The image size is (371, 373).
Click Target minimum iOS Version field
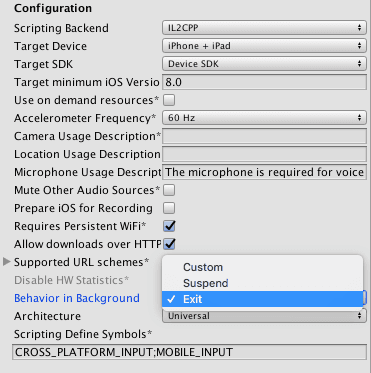[264, 82]
